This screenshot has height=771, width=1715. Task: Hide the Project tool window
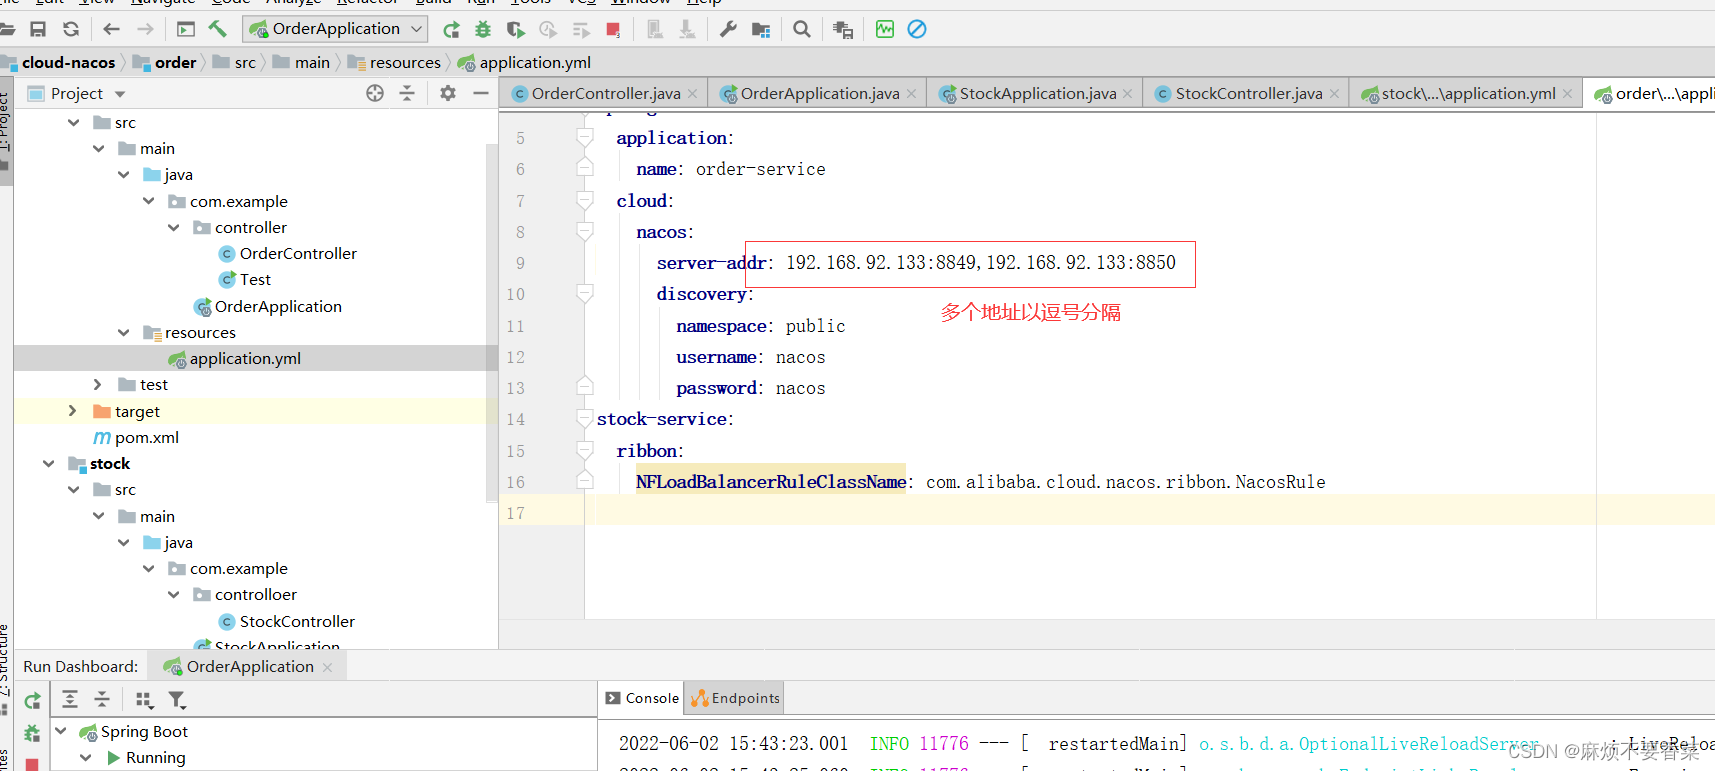(x=481, y=93)
